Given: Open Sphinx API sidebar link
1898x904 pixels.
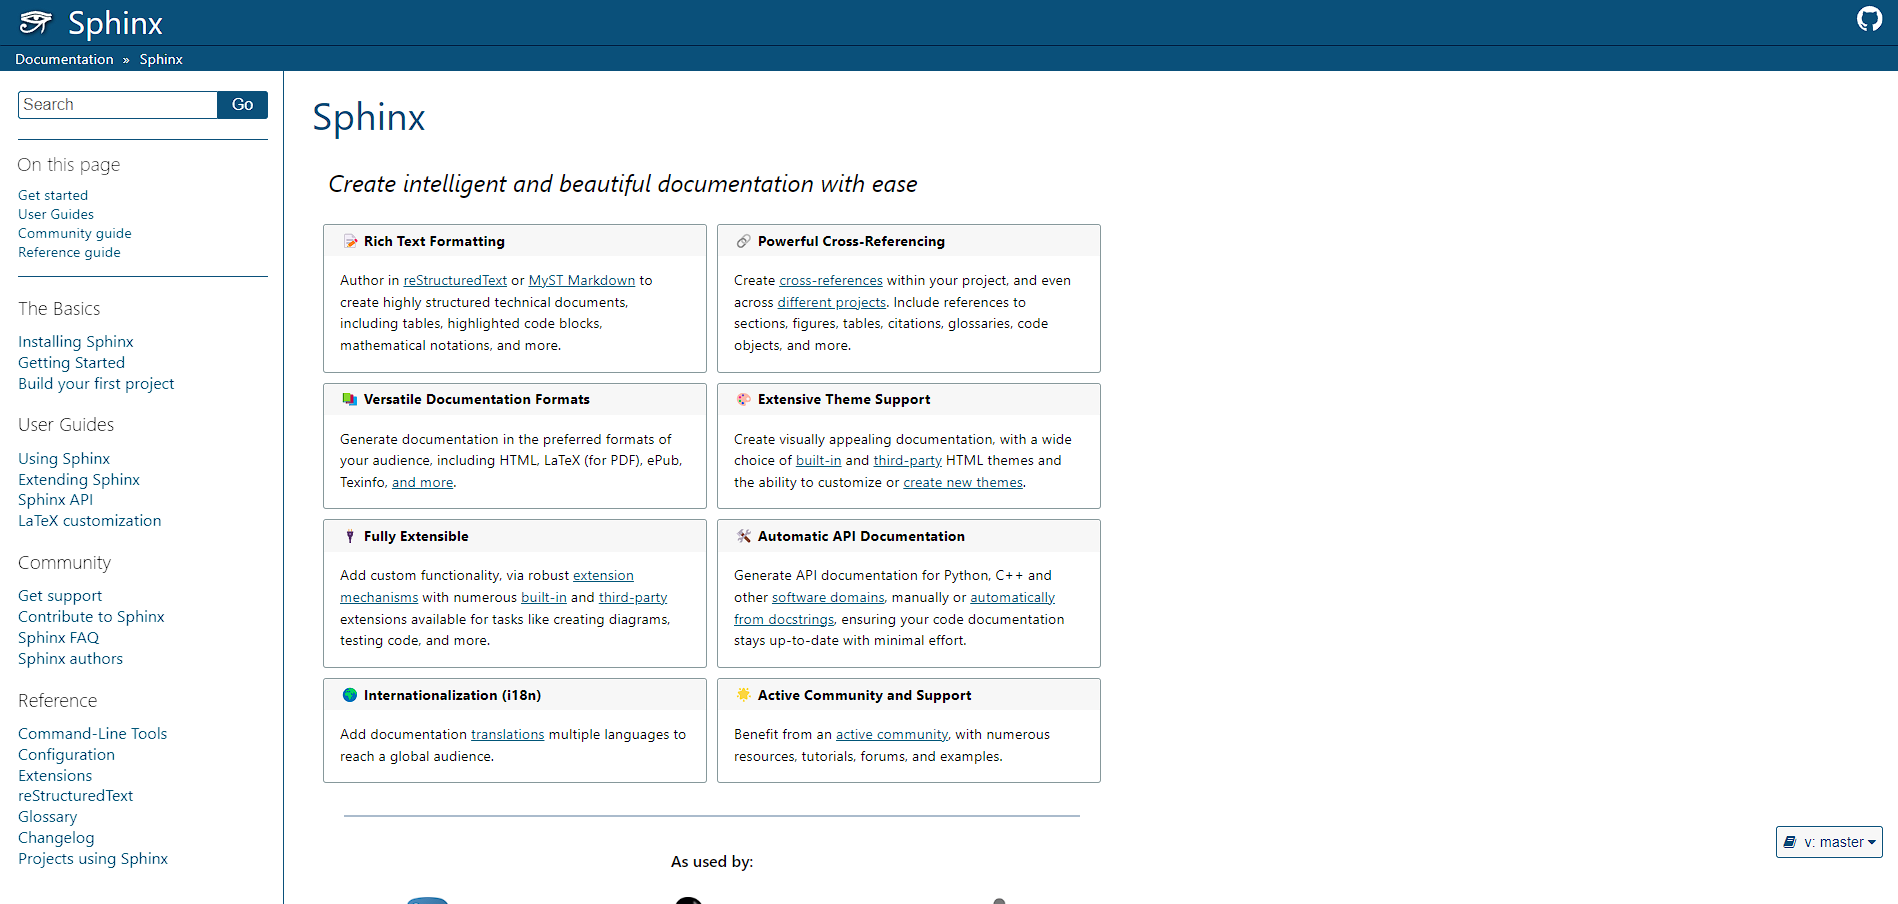Looking at the screenshot, I should 56,500.
